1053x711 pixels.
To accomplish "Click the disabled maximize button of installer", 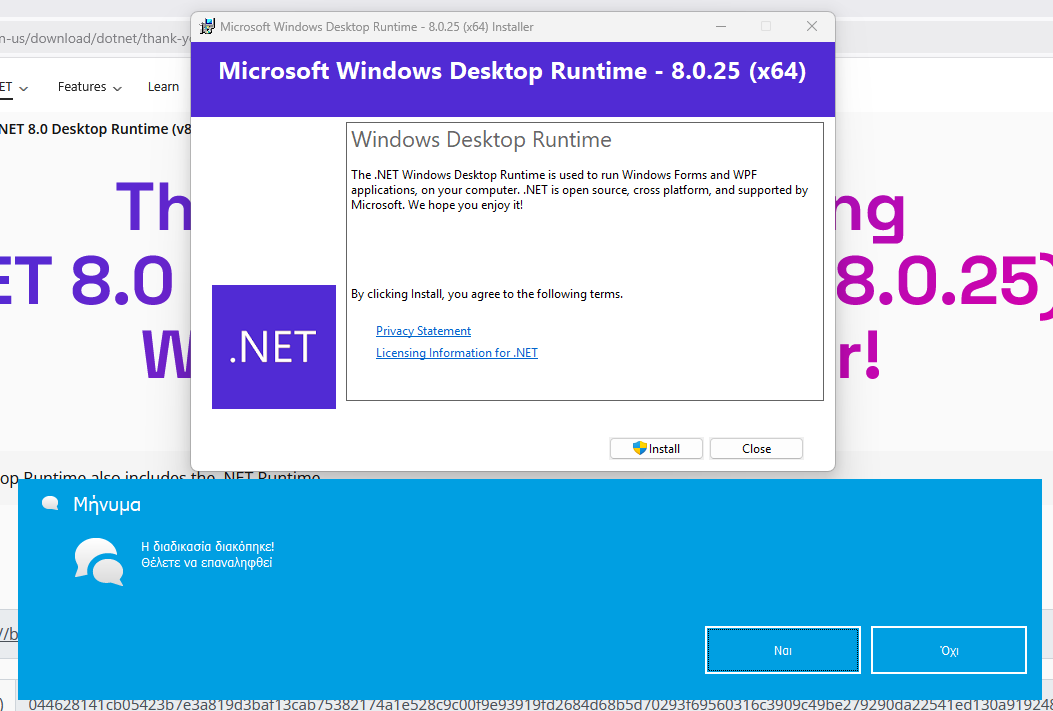I will click(x=766, y=27).
